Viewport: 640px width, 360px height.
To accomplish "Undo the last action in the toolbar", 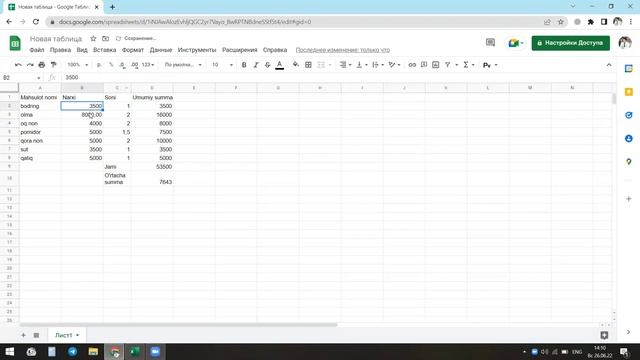I will pos(18,65).
